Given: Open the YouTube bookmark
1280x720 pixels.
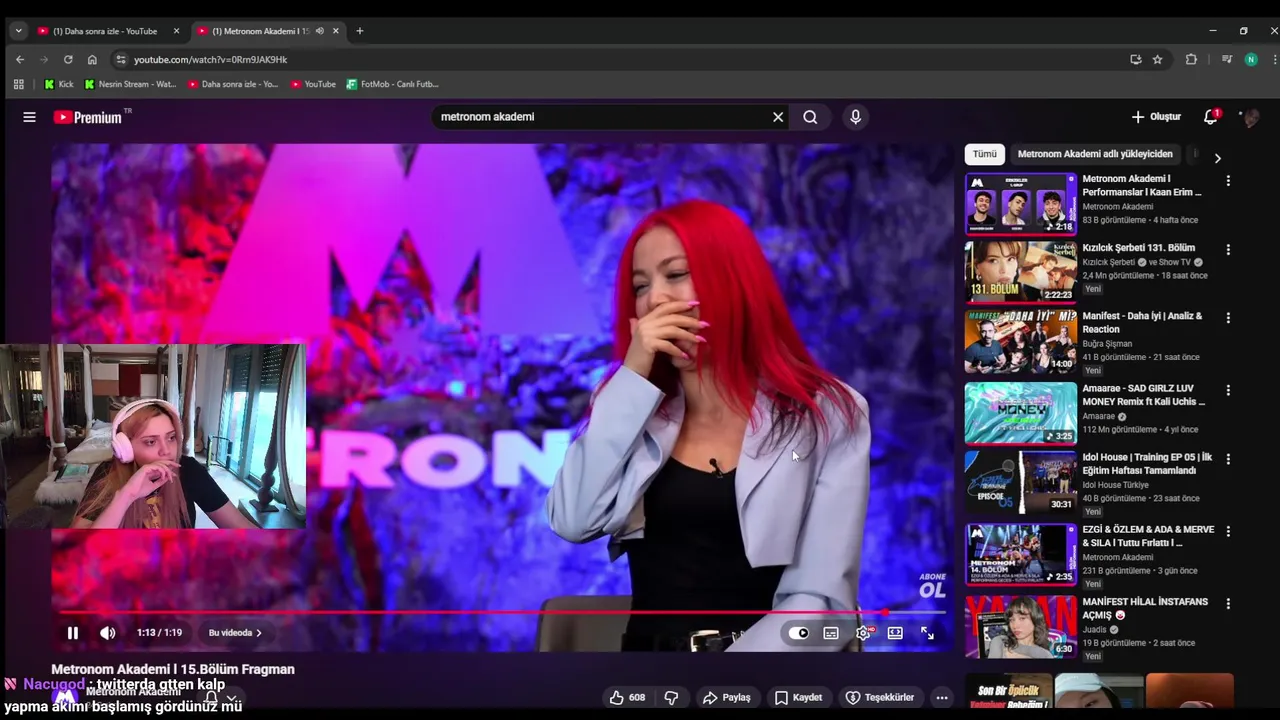Looking at the screenshot, I should (x=312, y=84).
